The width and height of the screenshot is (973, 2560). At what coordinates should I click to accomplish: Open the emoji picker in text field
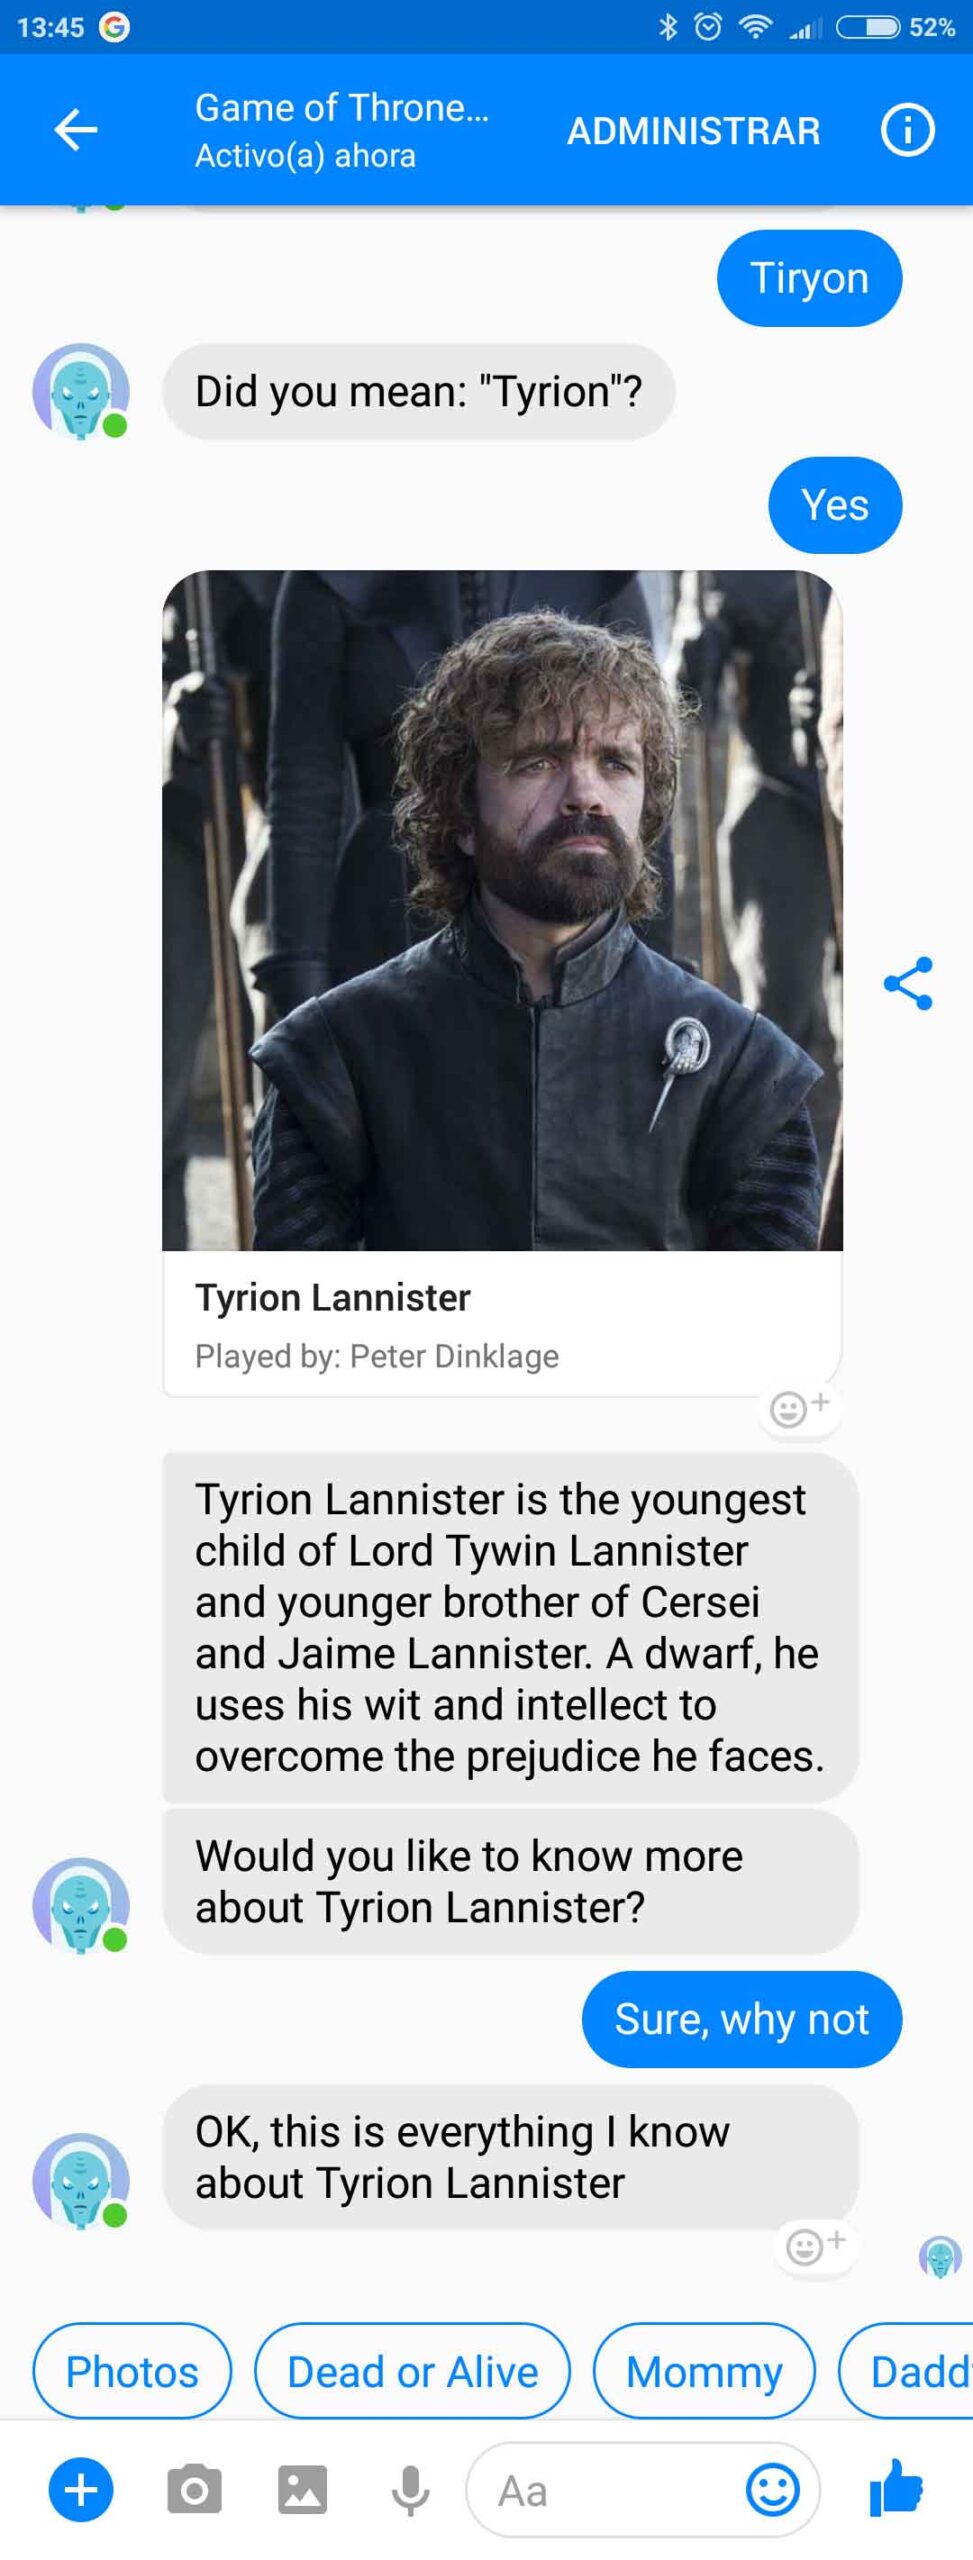pyautogui.click(x=773, y=2490)
